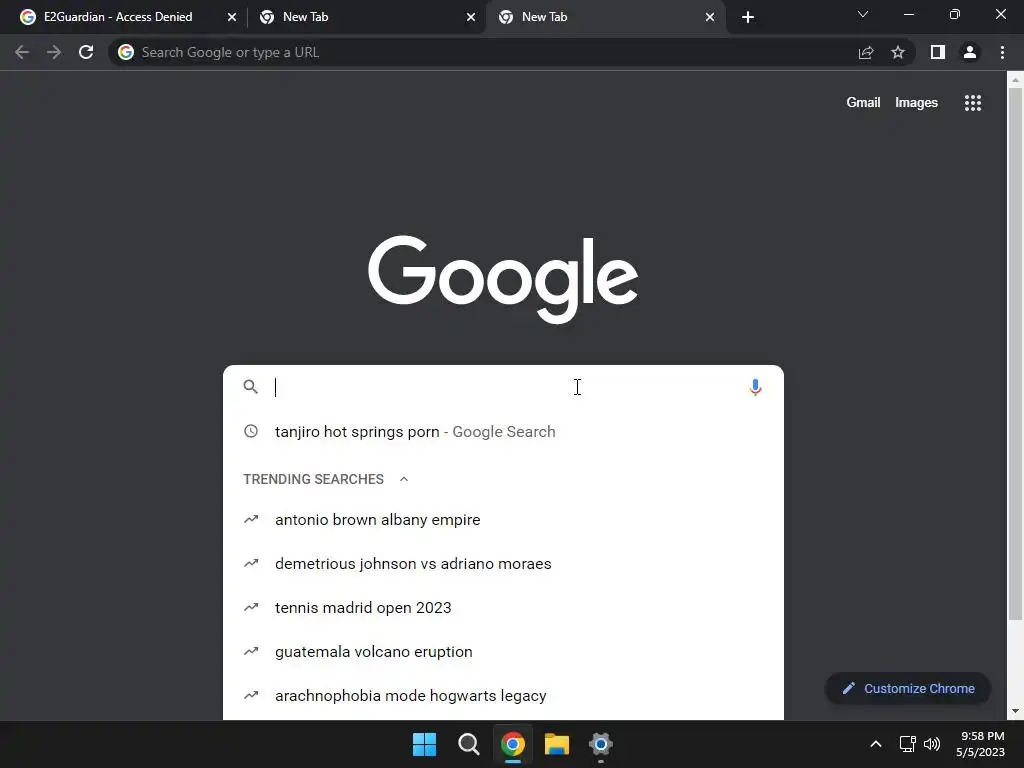Close the active New Tab tab
Viewport: 1024px width, 768px height.
tap(710, 17)
